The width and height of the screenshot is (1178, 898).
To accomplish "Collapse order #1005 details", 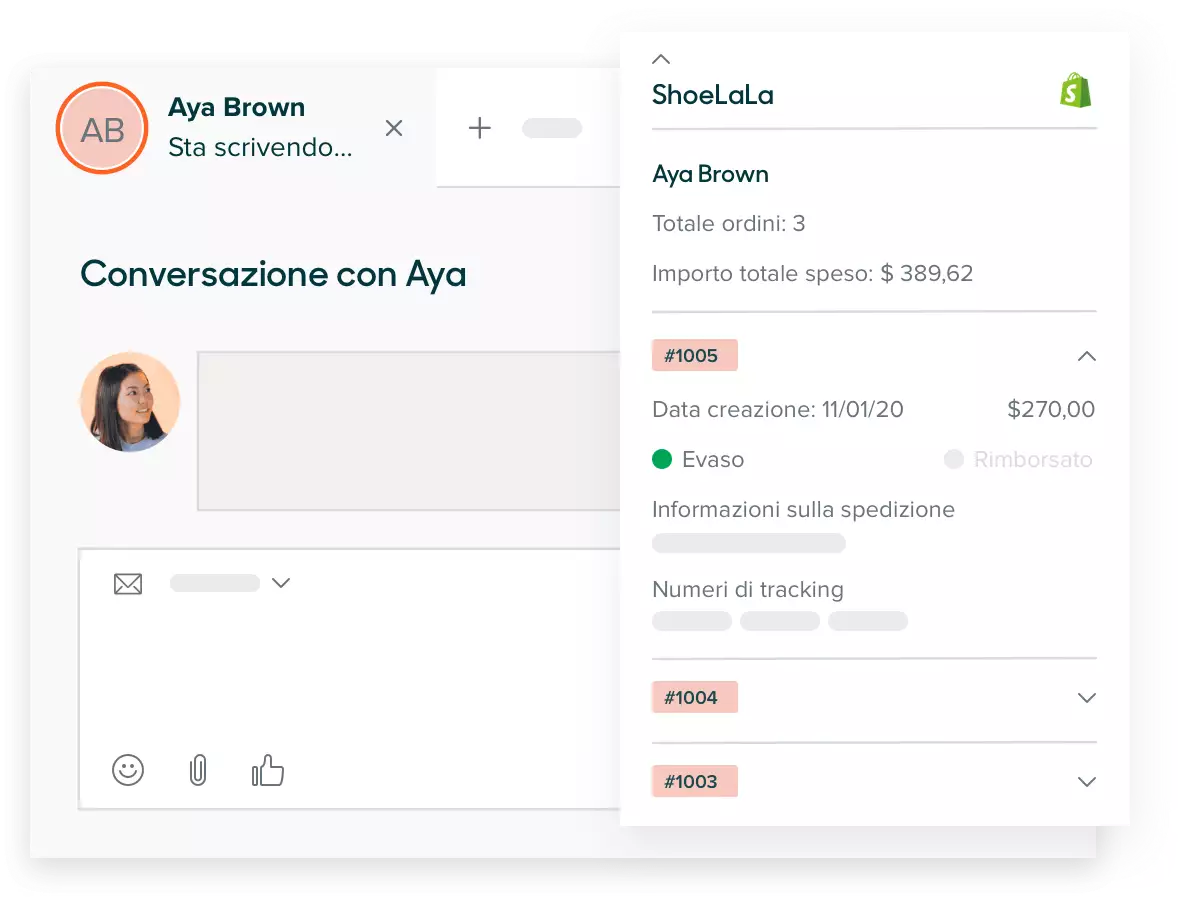I will click(x=1086, y=356).
